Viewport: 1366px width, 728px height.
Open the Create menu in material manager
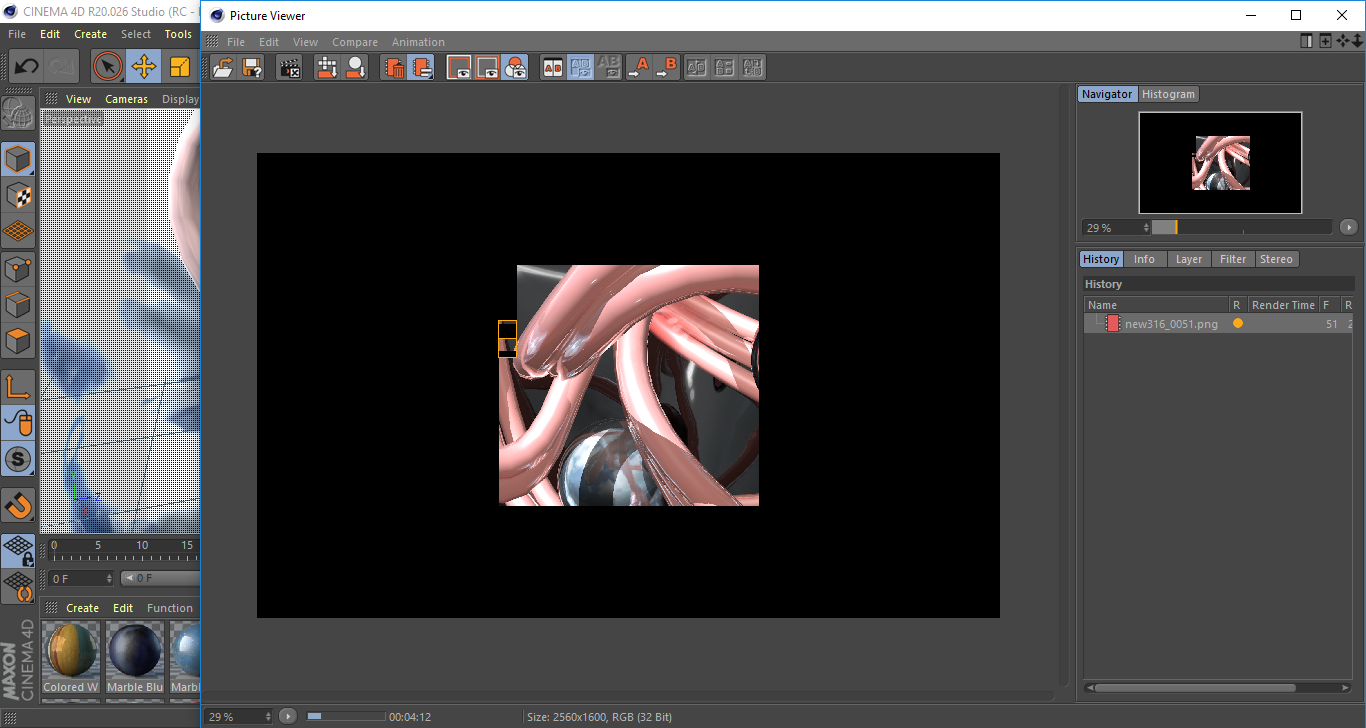click(x=82, y=608)
